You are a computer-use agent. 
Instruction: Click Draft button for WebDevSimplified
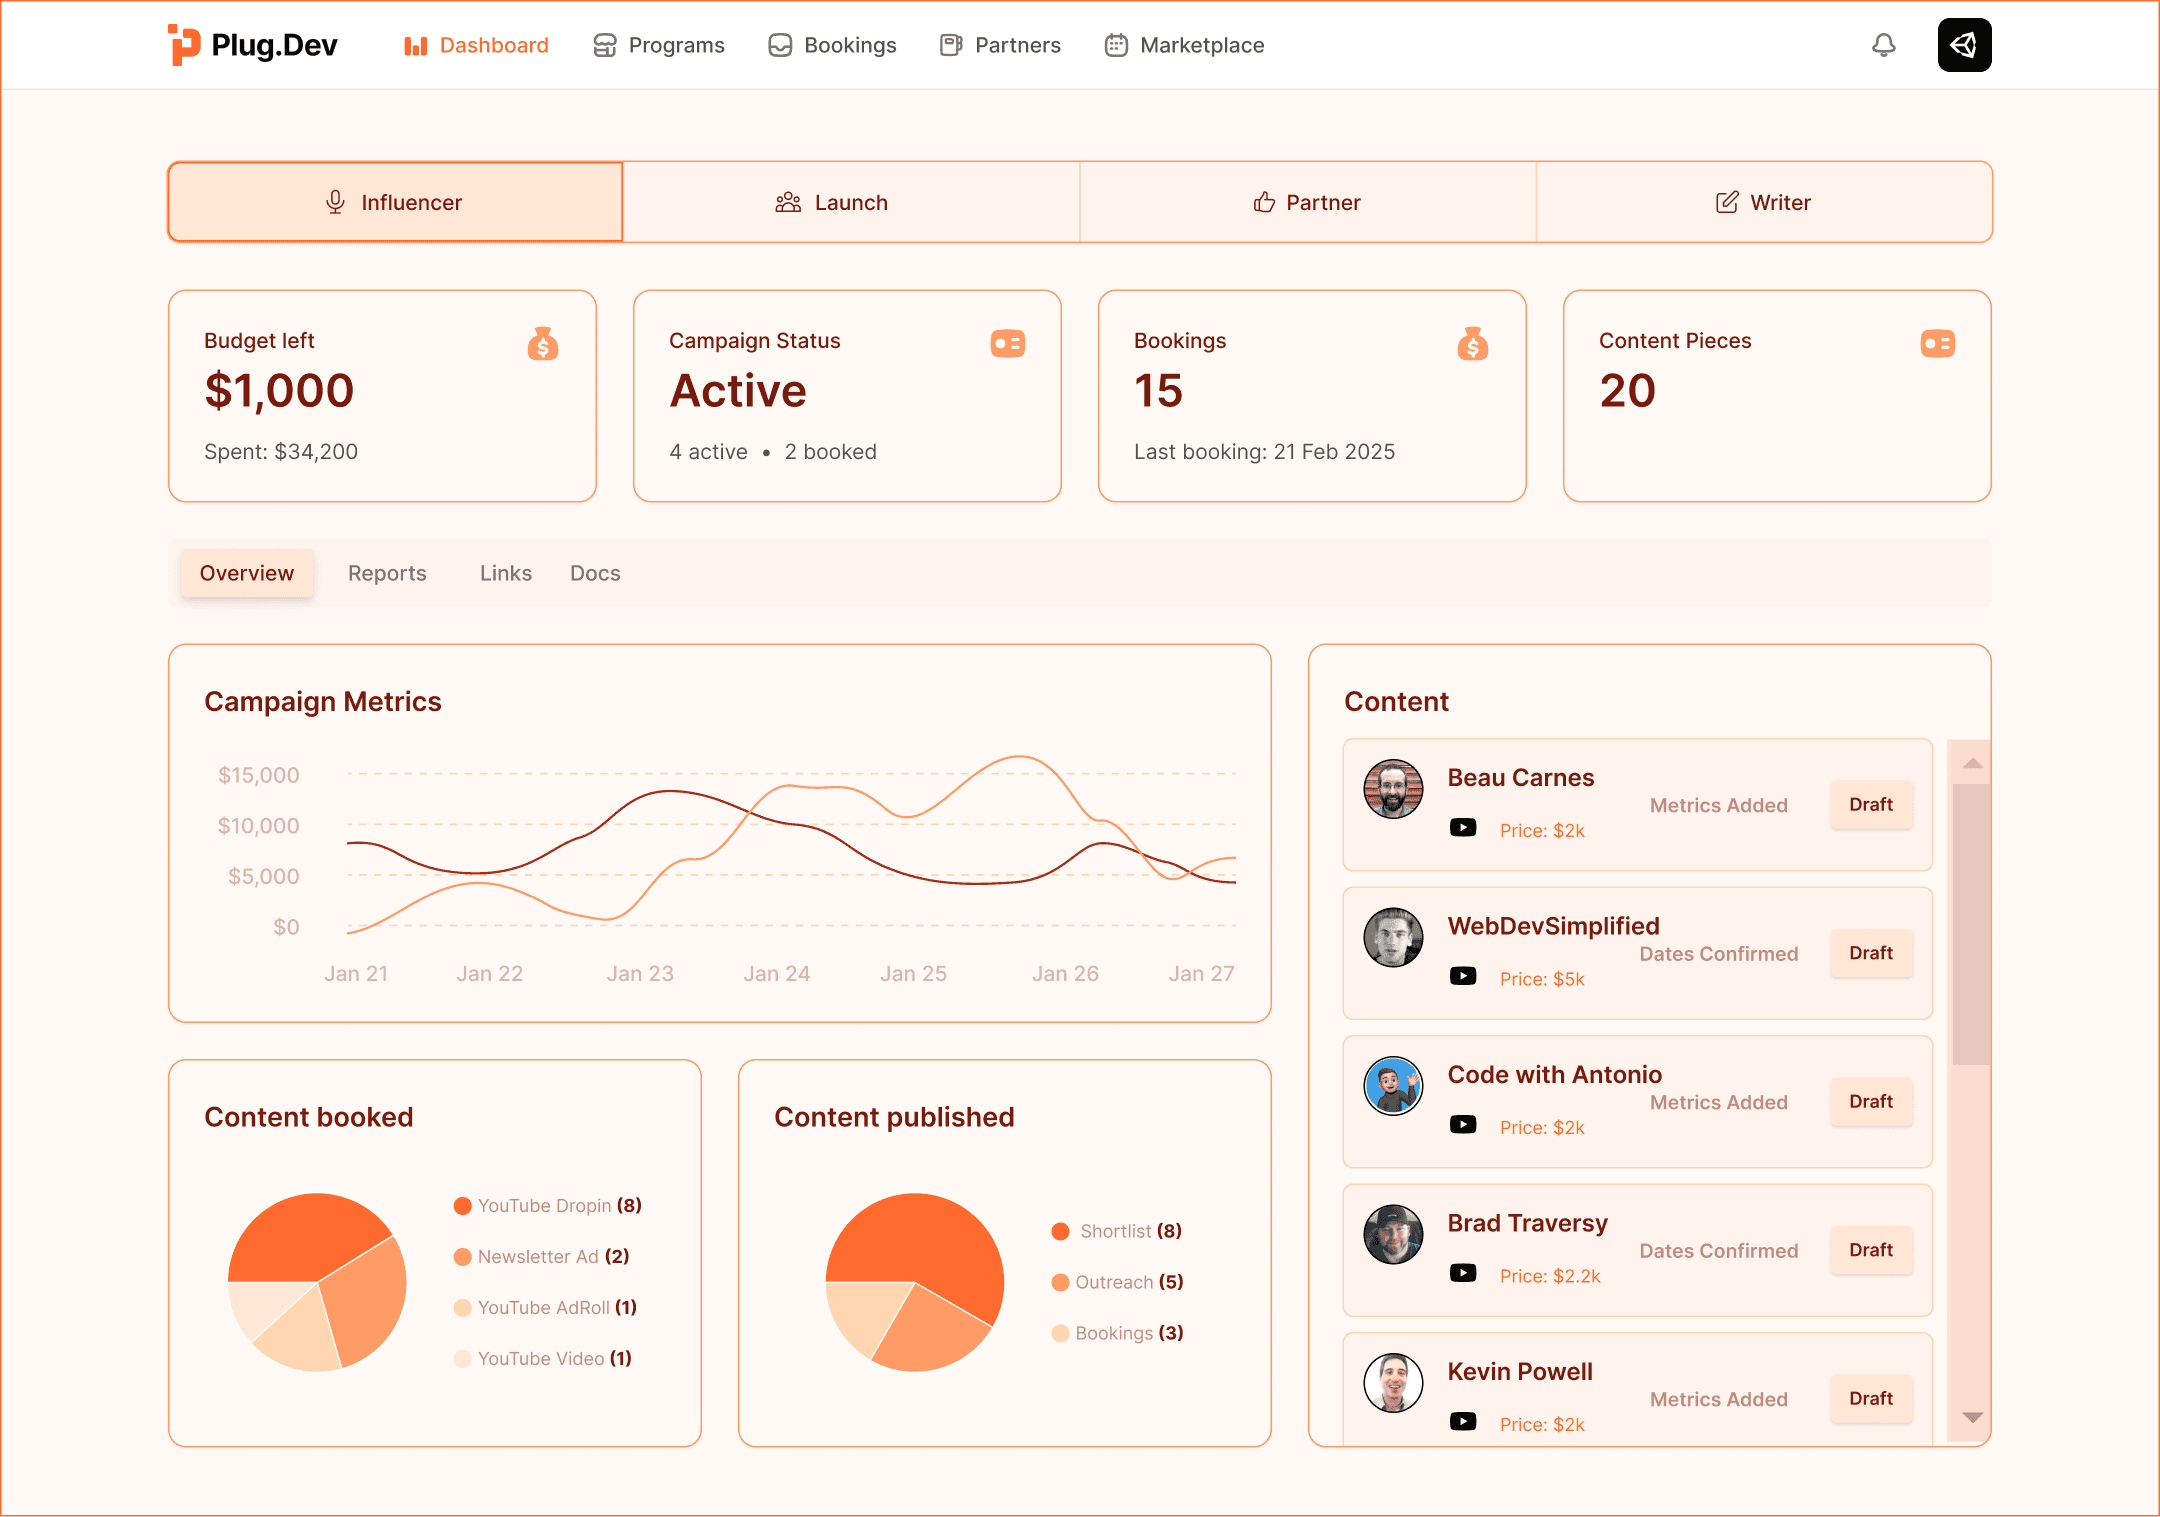pyautogui.click(x=1870, y=953)
